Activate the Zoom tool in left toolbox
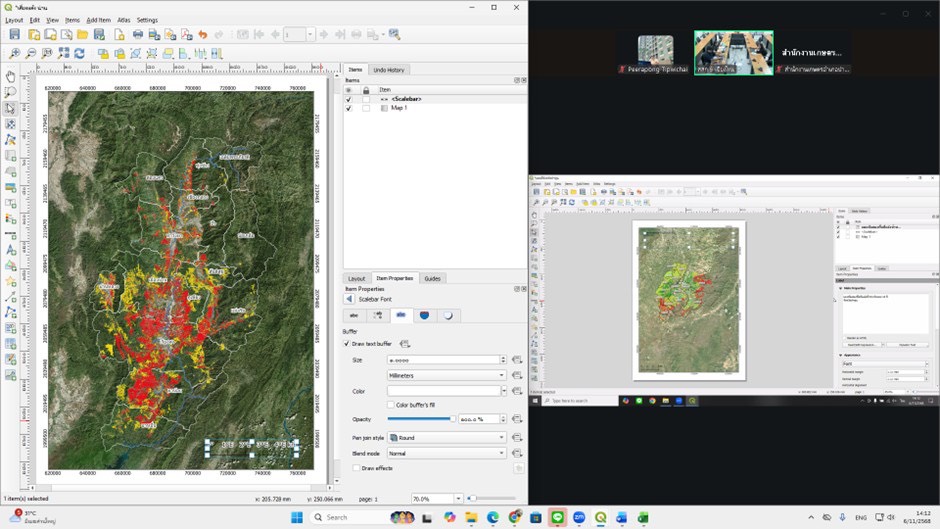The image size is (940, 529). pyautogui.click(x=10, y=92)
